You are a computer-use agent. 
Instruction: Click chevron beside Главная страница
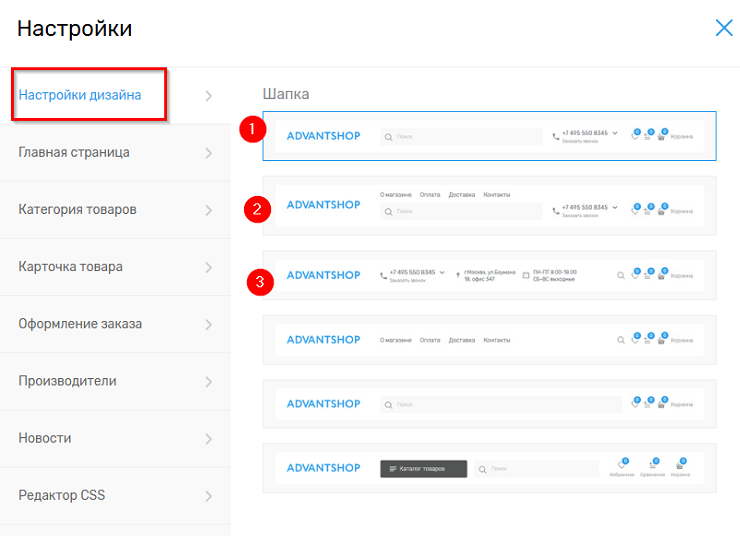[x=208, y=153]
